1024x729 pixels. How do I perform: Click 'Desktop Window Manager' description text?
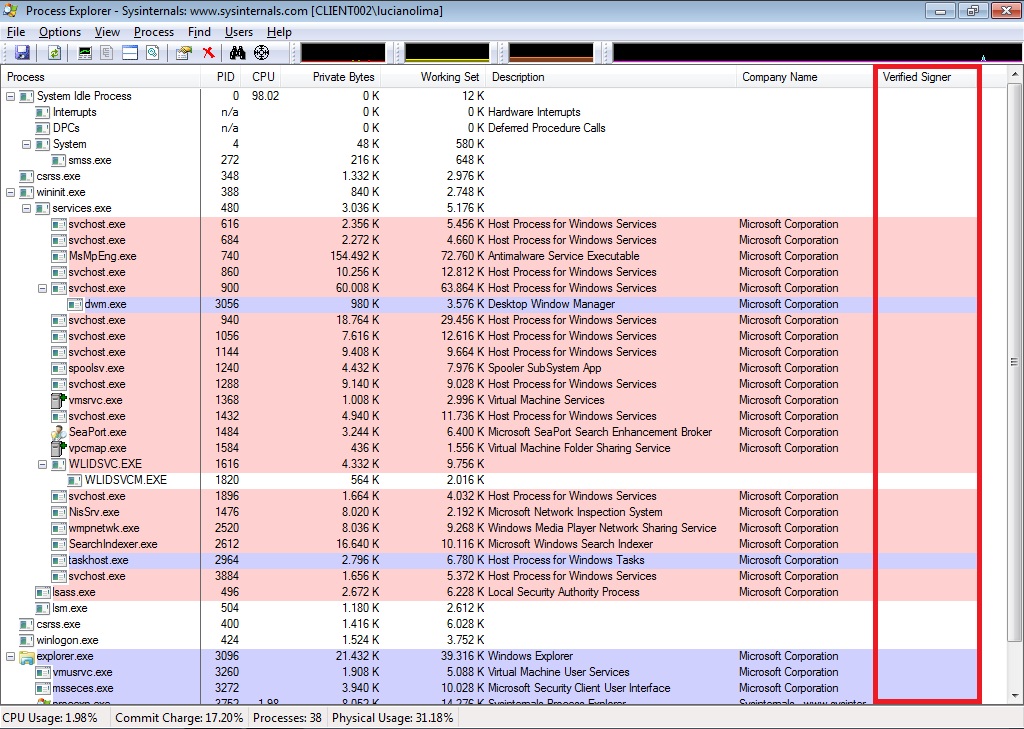coord(551,304)
